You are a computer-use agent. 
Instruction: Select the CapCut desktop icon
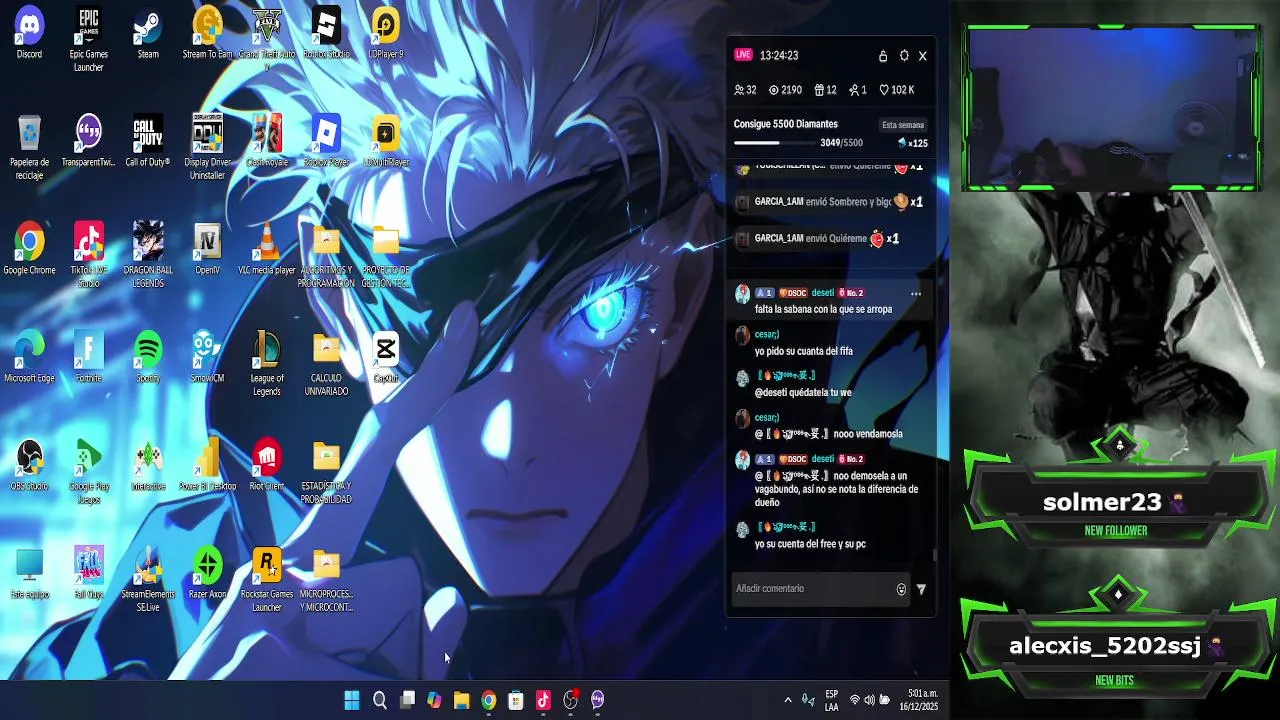coord(385,358)
